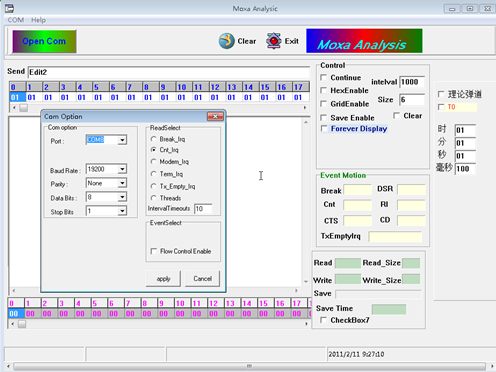Toggle the Forever Display checkbox
This screenshot has width=496, height=372.
[324, 129]
